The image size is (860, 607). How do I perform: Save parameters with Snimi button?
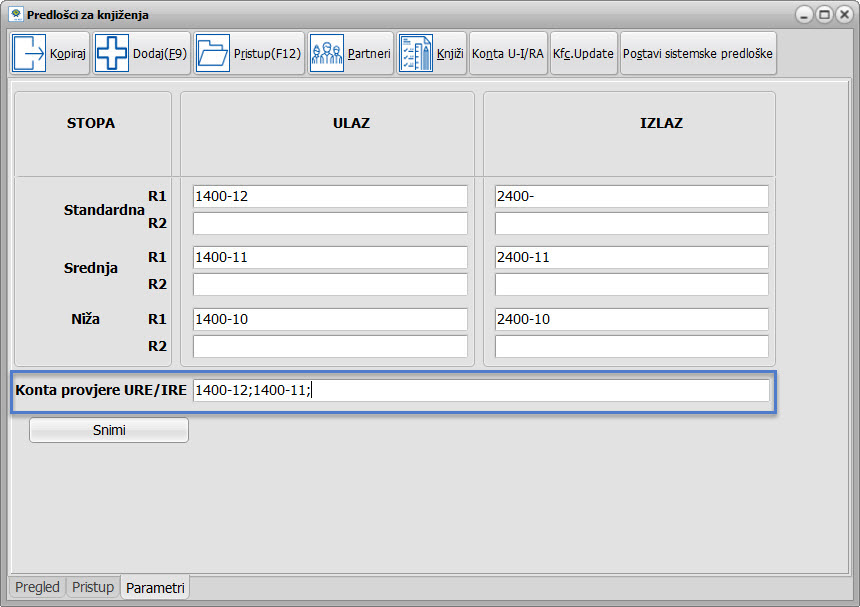pyautogui.click(x=109, y=430)
